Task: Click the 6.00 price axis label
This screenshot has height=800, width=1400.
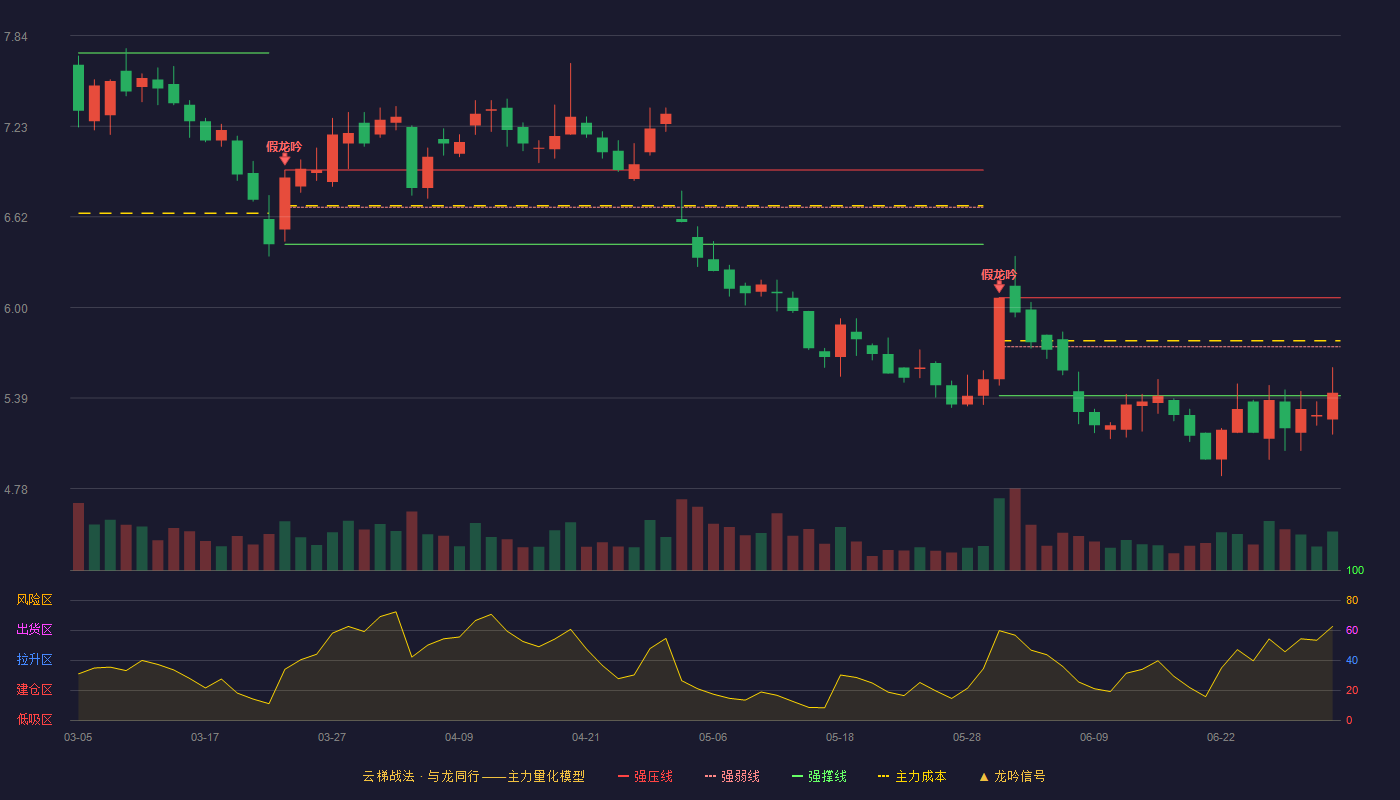Action: pyautogui.click(x=15, y=309)
